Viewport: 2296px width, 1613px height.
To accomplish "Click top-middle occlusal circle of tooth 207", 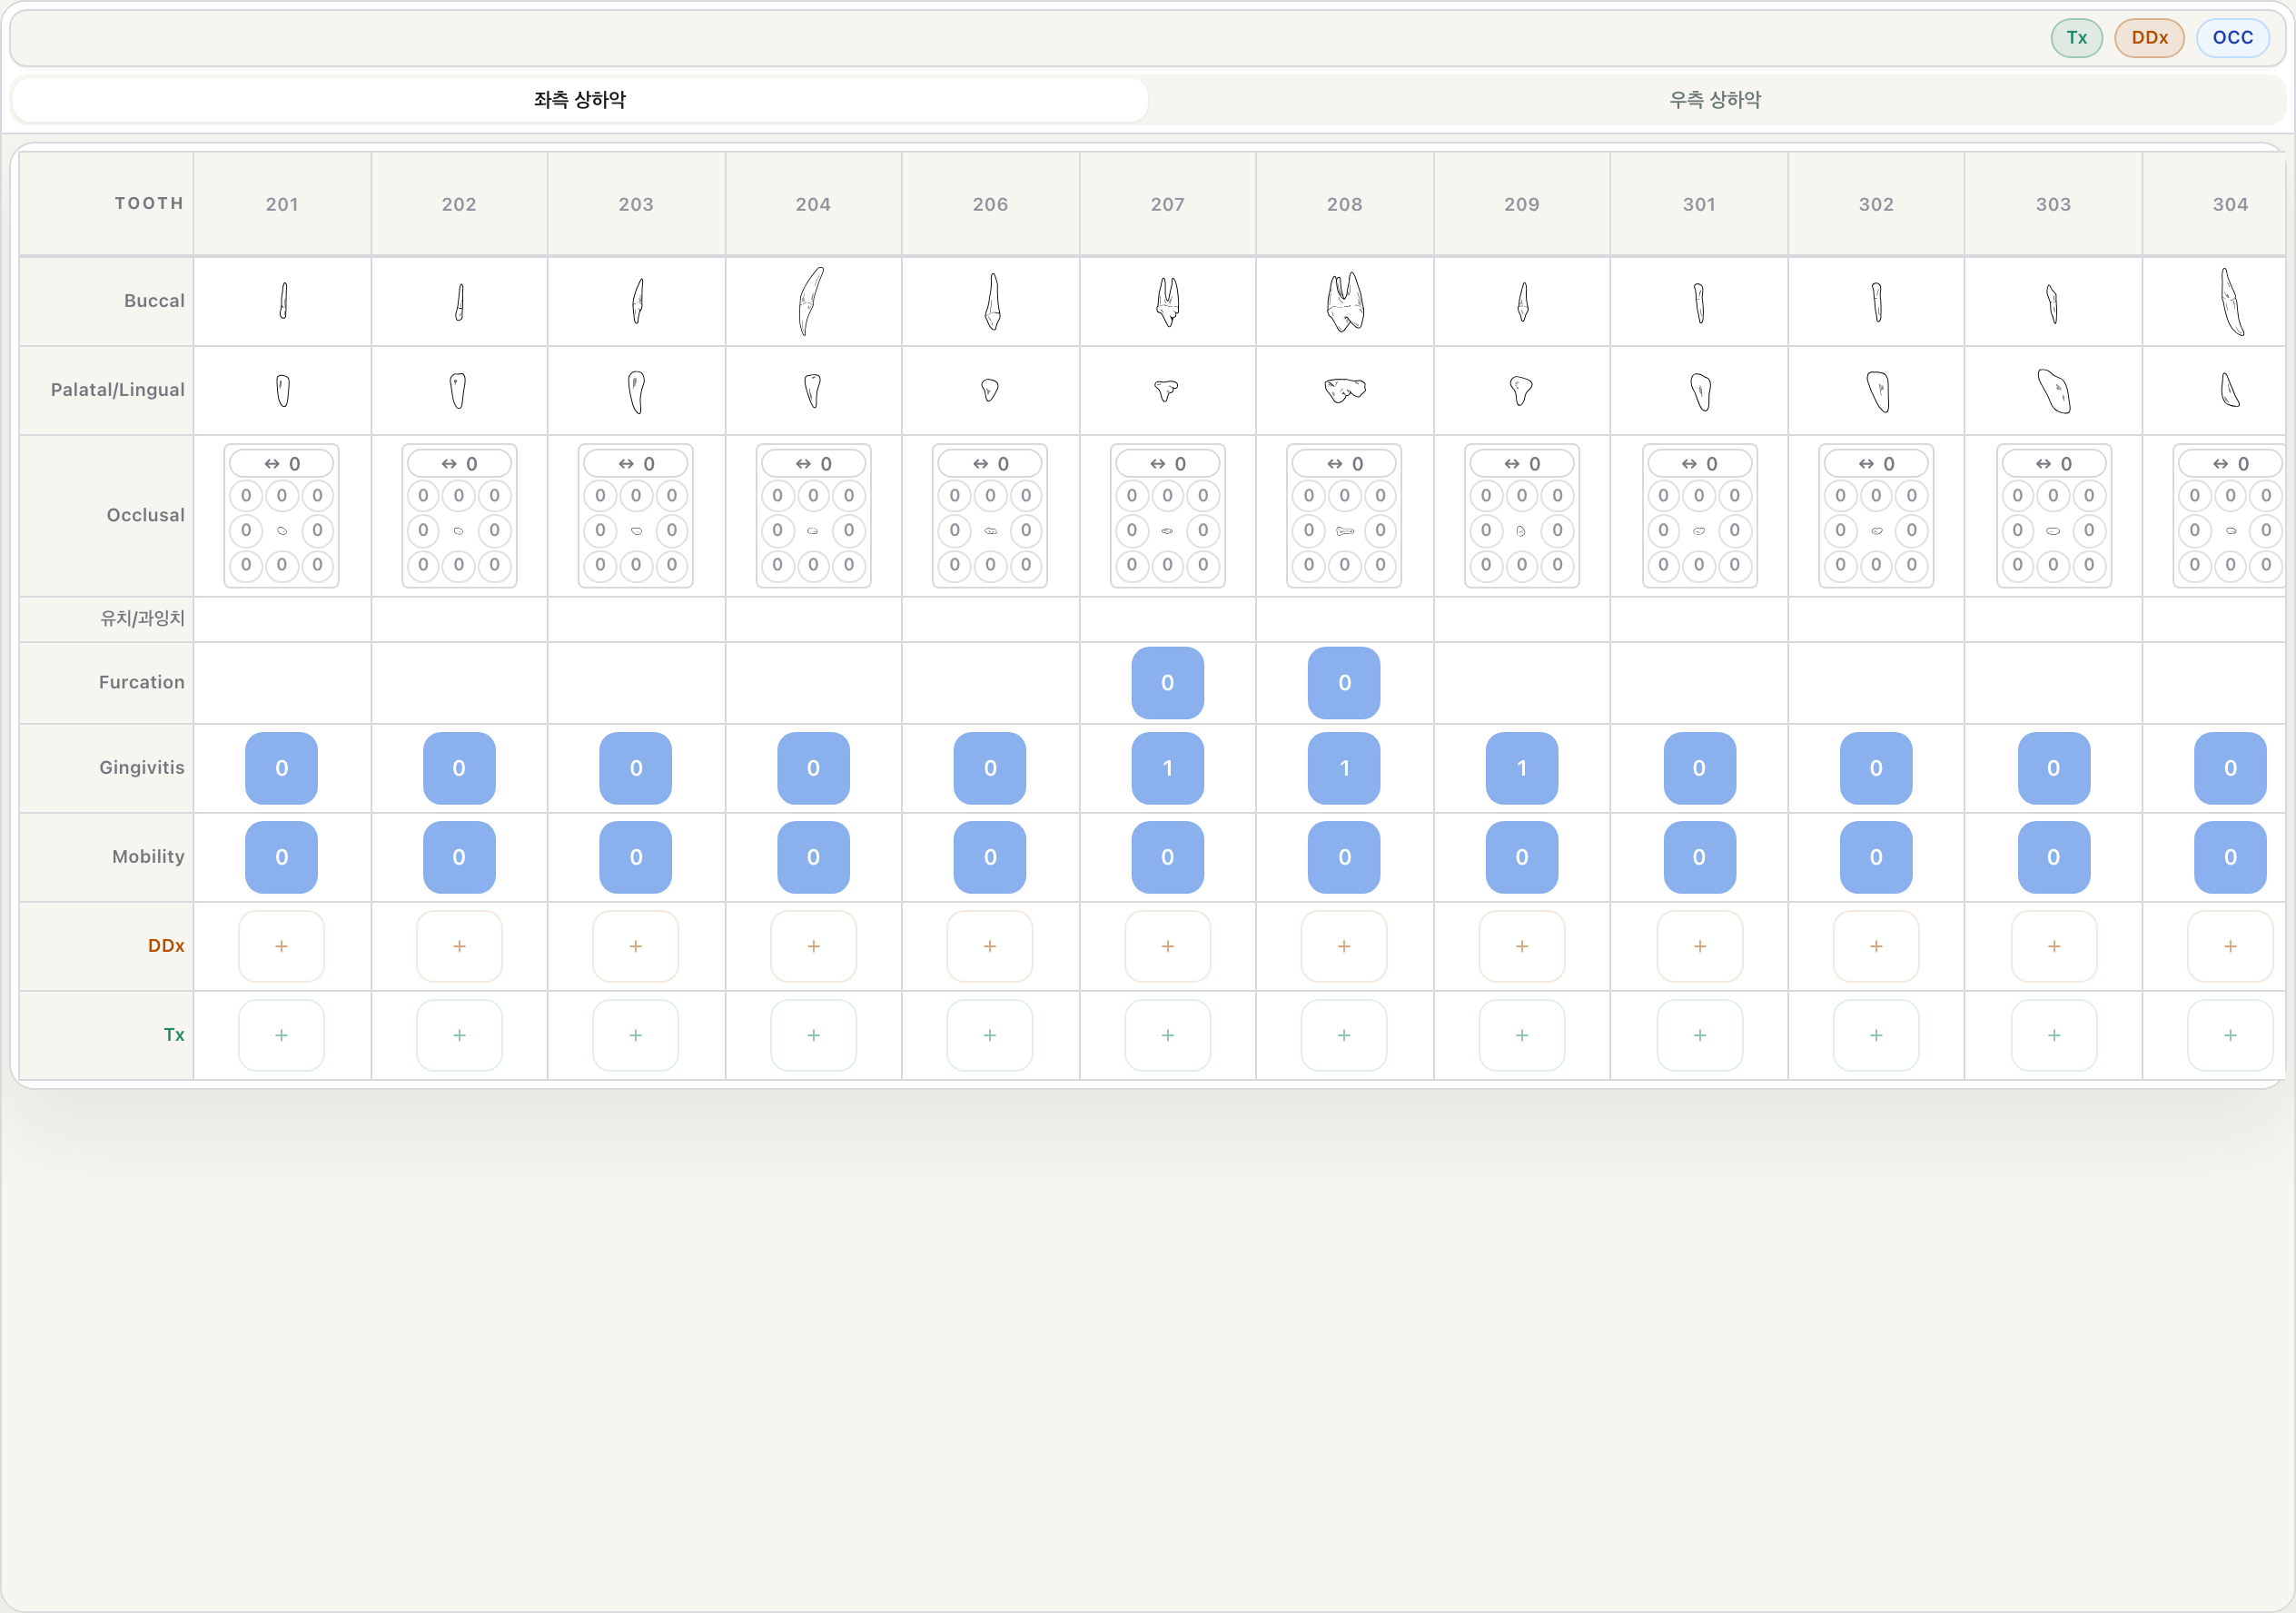I will point(1167,496).
